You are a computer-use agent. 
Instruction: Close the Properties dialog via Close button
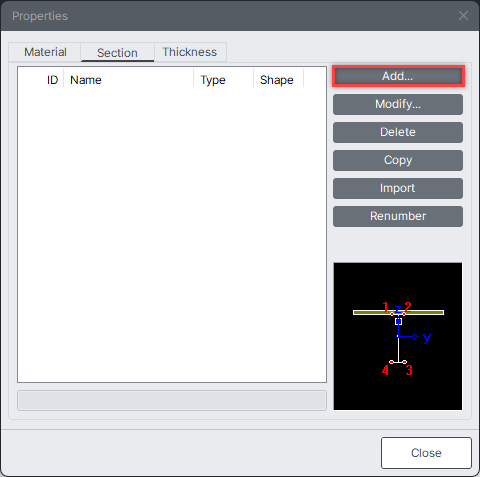tap(426, 453)
